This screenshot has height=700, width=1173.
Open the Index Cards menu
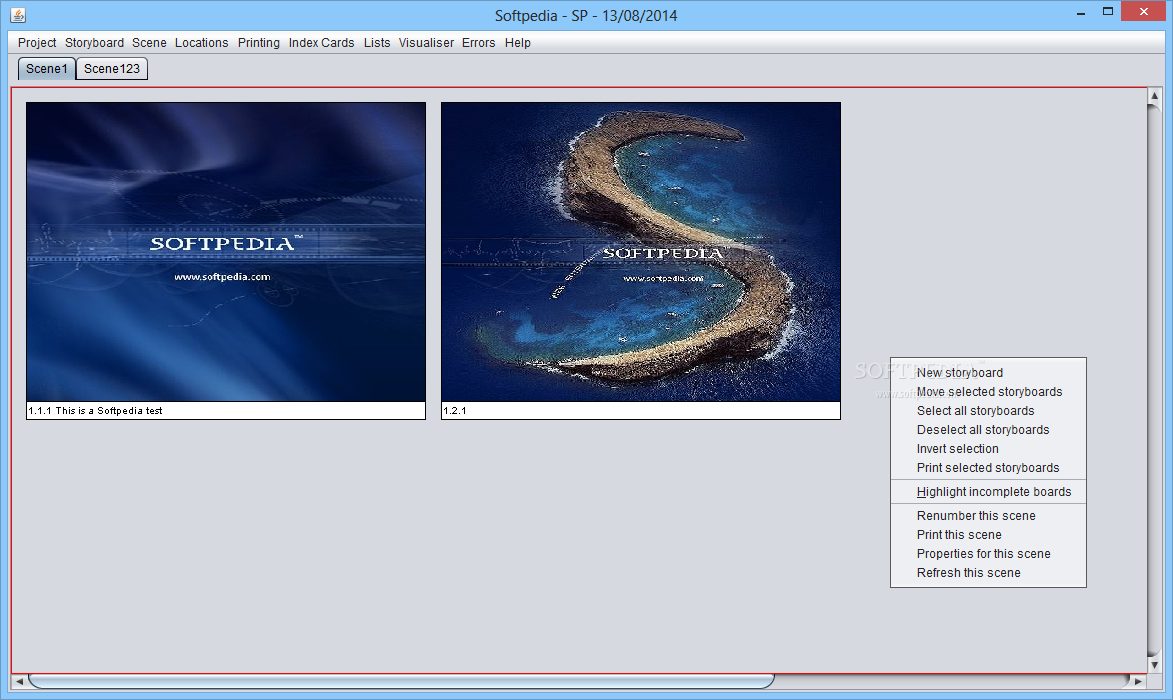pos(321,43)
